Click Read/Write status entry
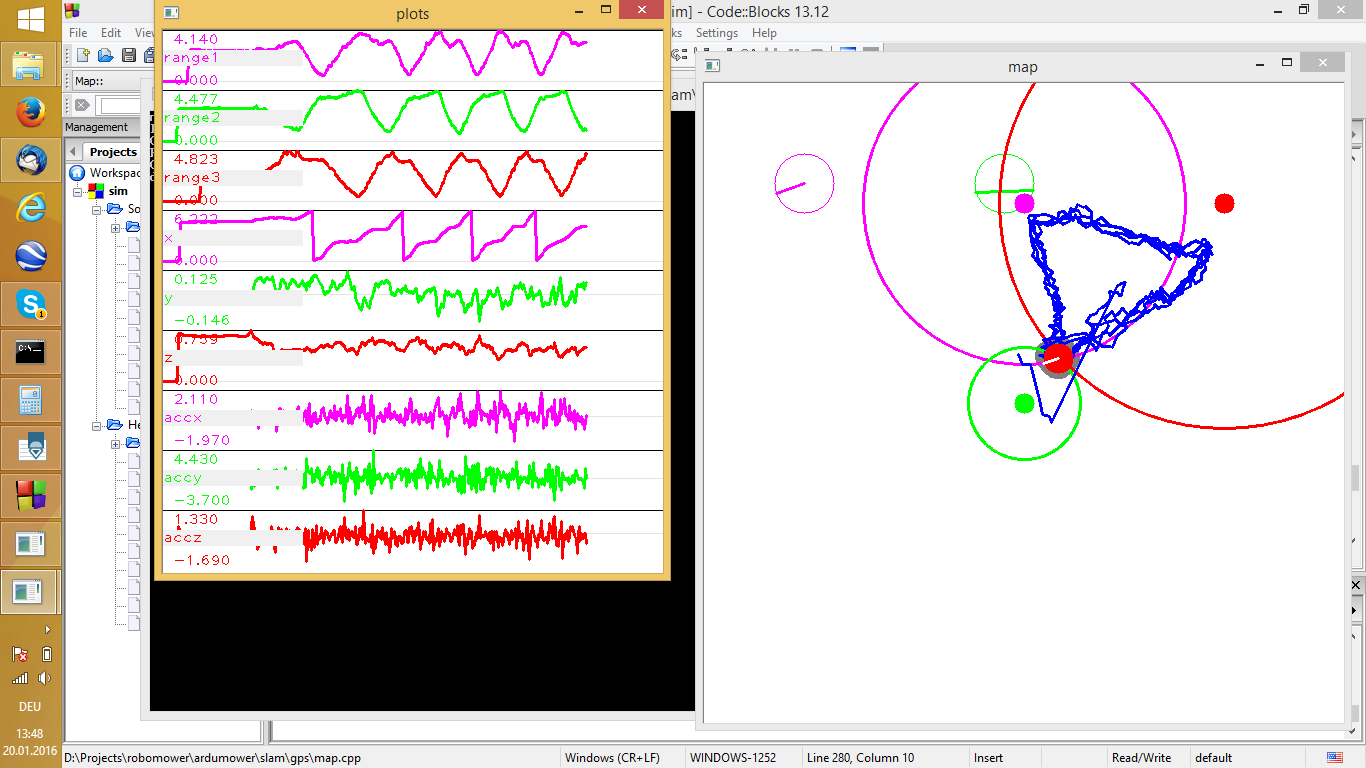 [x=1141, y=758]
